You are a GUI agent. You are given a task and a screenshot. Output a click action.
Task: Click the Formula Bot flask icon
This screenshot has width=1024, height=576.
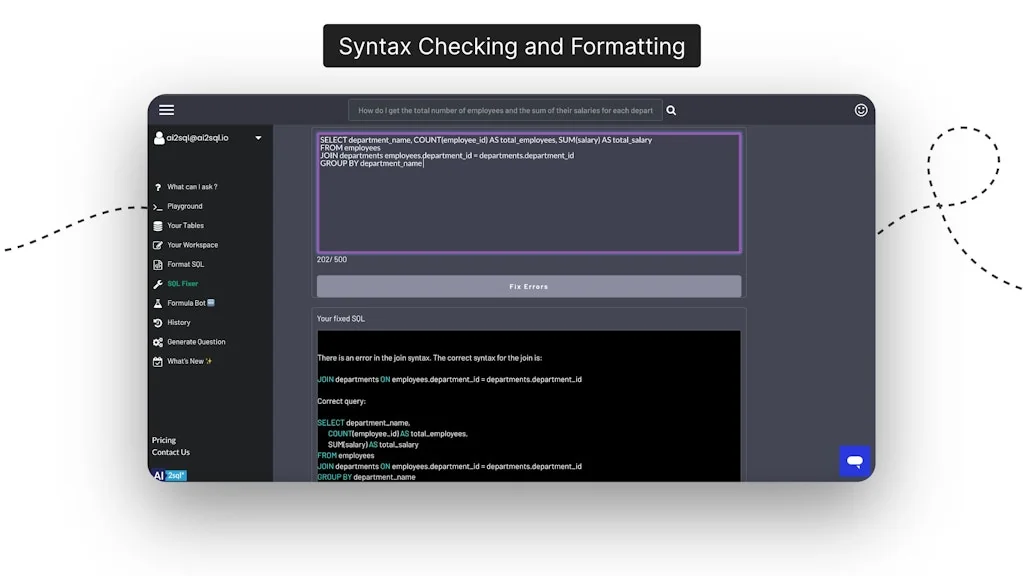[x=158, y=303]
